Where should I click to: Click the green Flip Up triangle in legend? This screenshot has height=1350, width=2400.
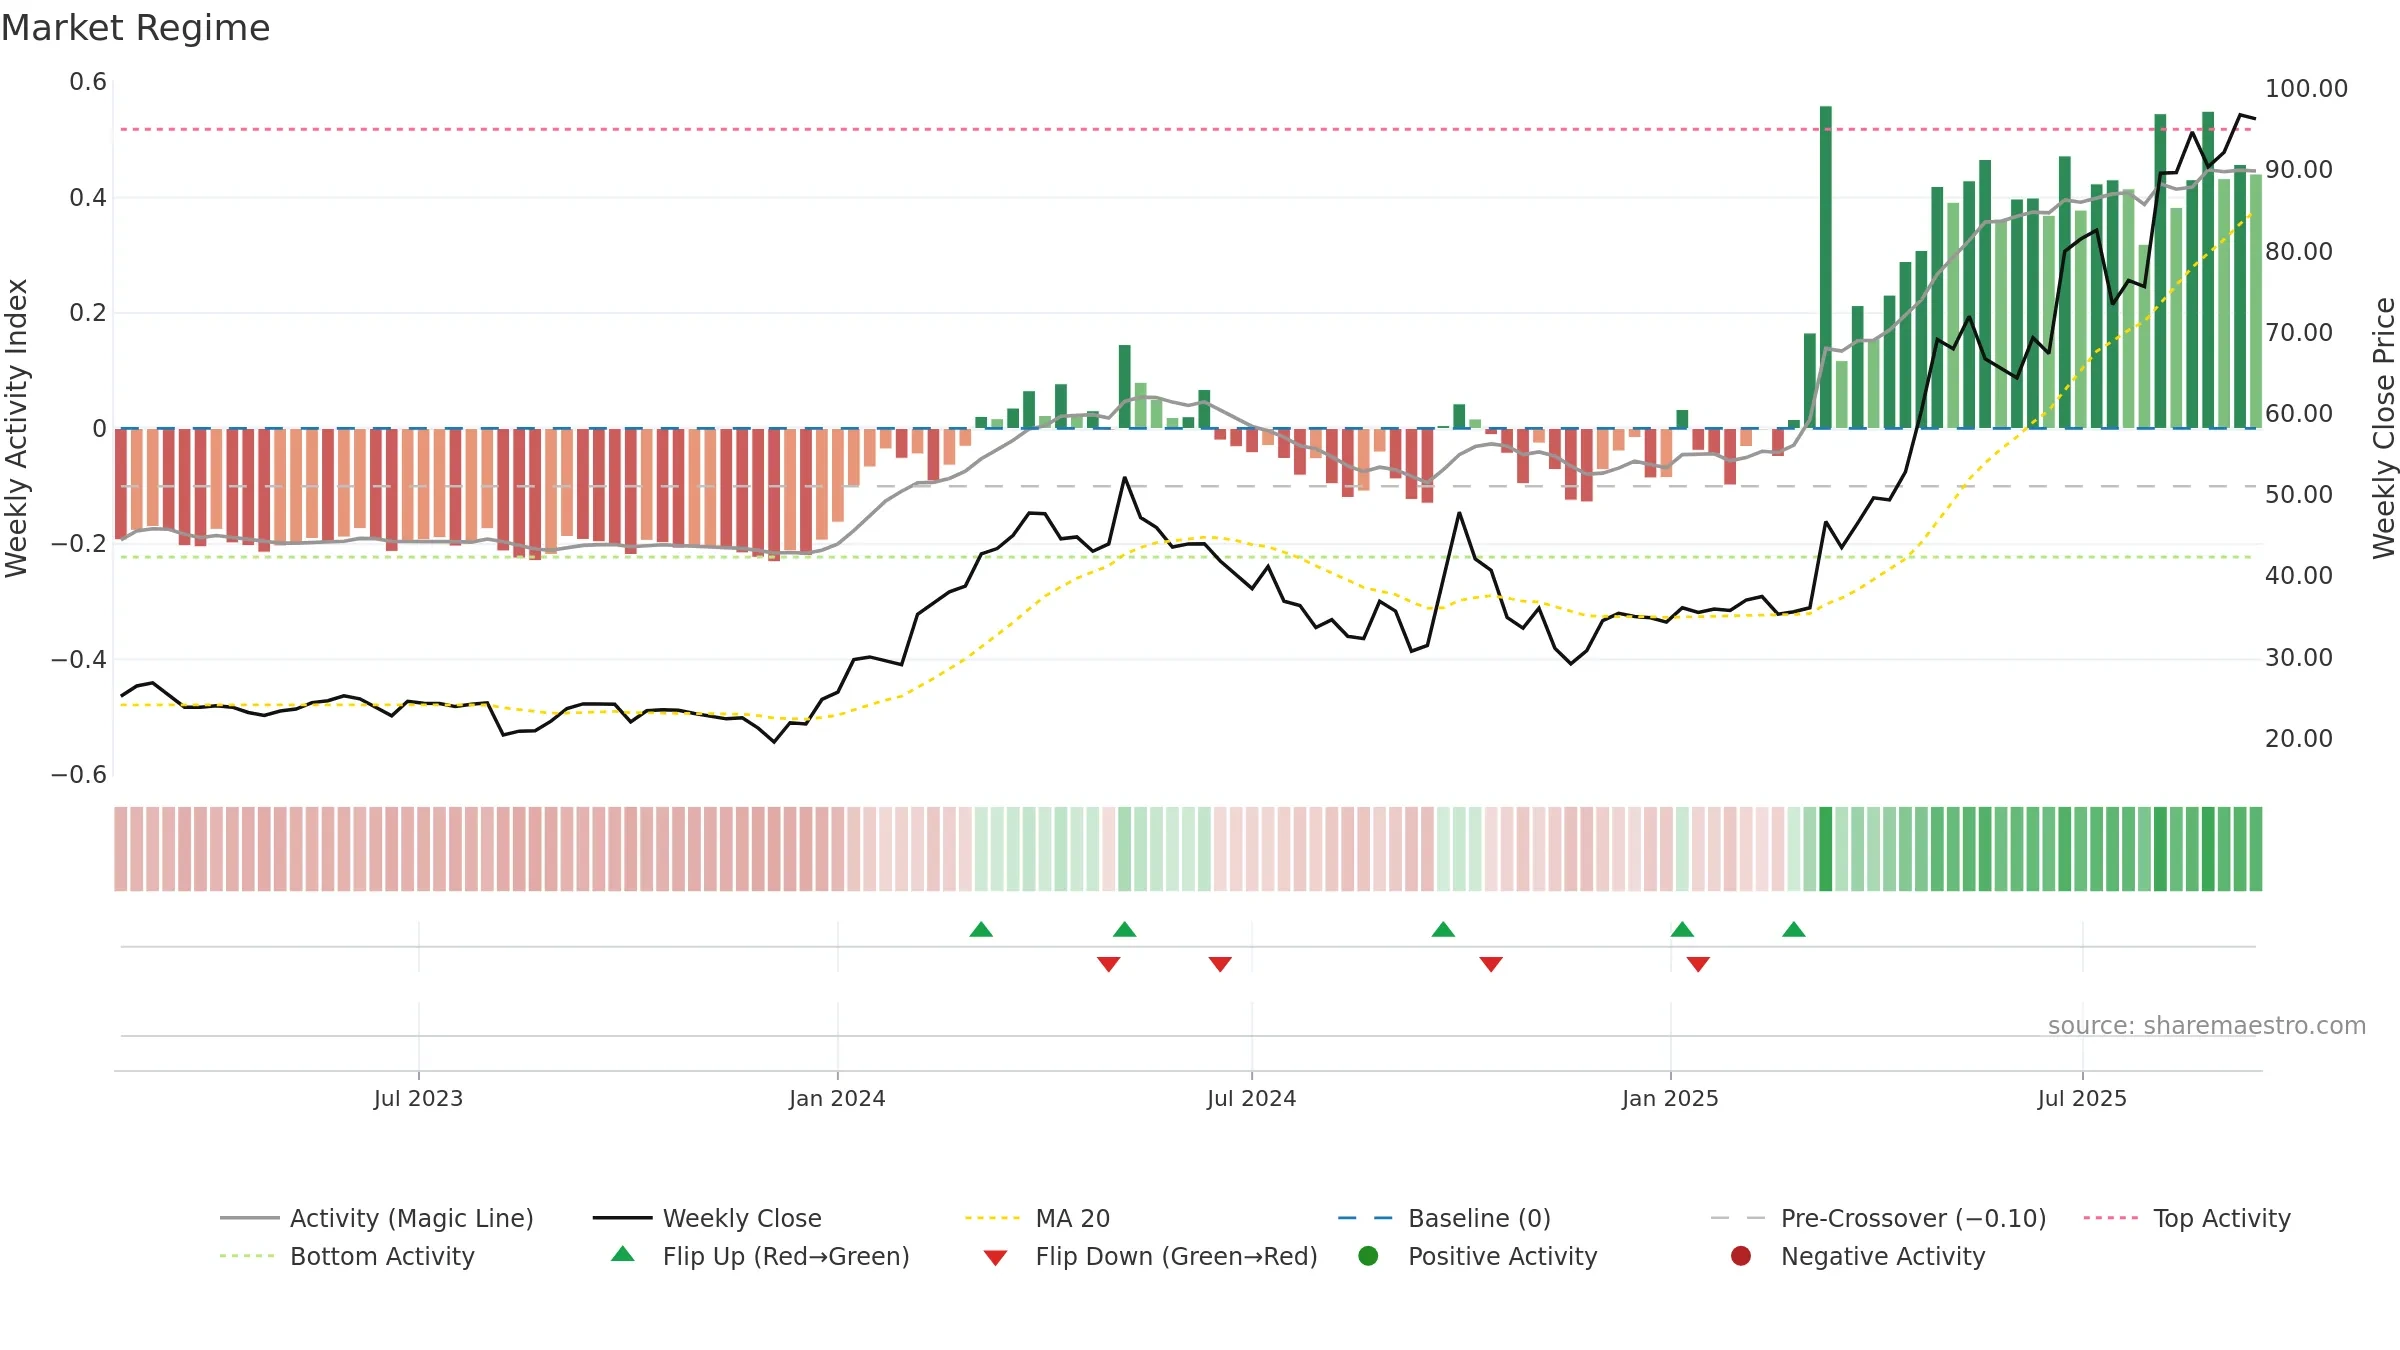(x=623, y=1254)
